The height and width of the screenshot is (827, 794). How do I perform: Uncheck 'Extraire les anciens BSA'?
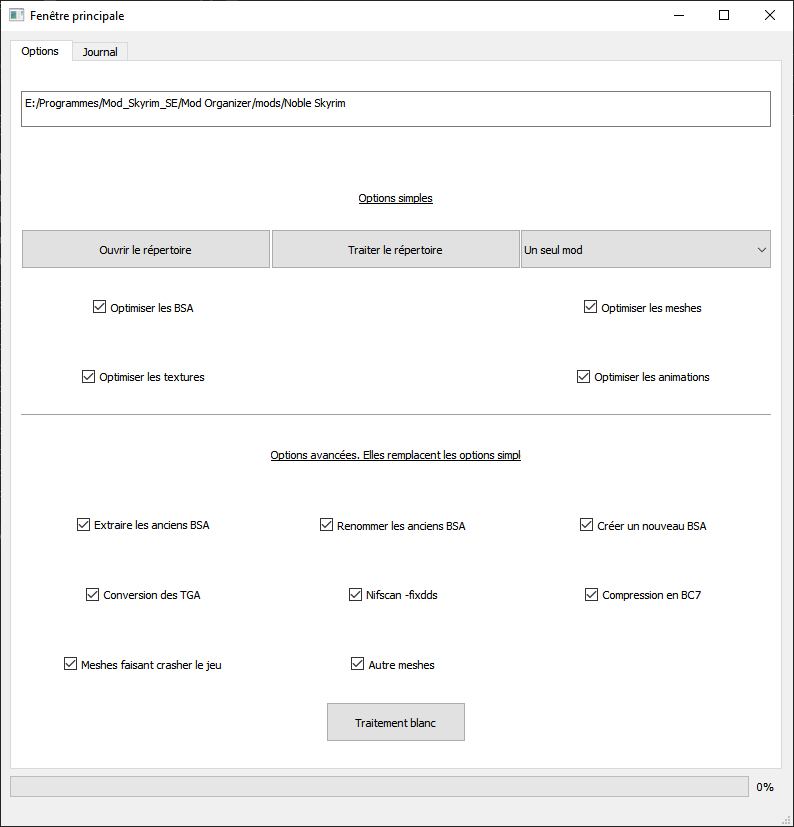(x=84, y=525)
